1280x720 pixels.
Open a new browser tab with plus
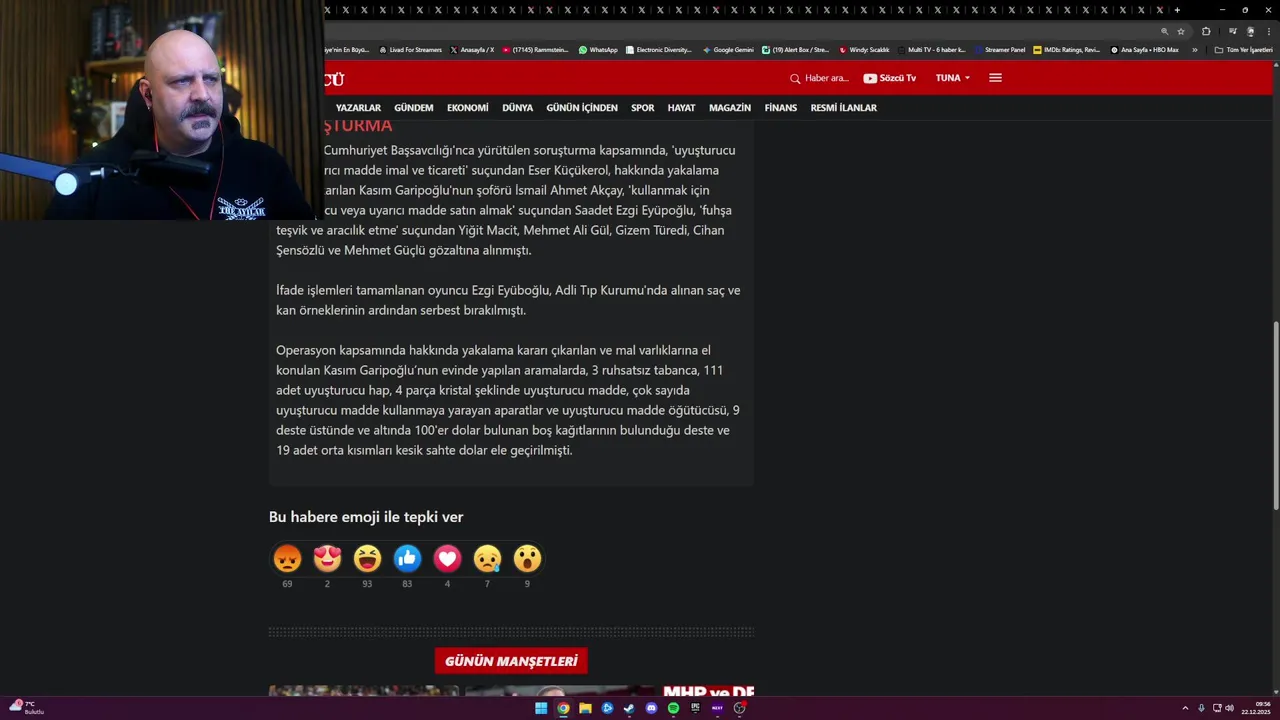(1177, 10)
